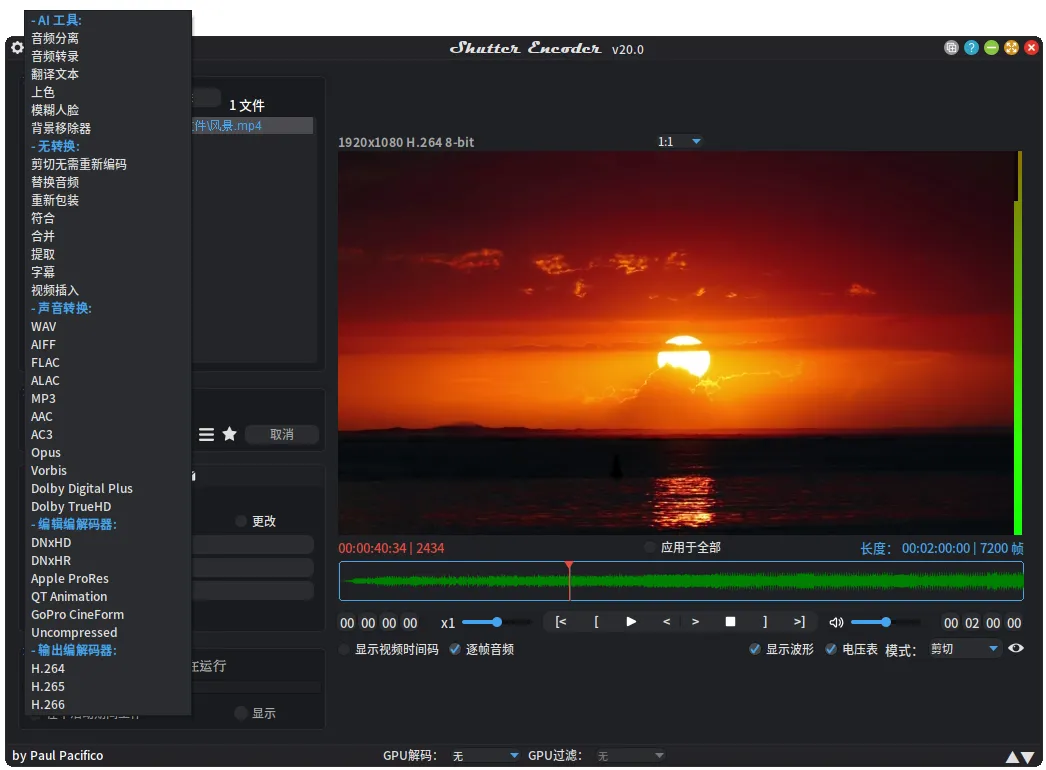The height and width of the screenshot is (770, 1046).
Task: Jump to first frame button
Action: tap(561, 622)
